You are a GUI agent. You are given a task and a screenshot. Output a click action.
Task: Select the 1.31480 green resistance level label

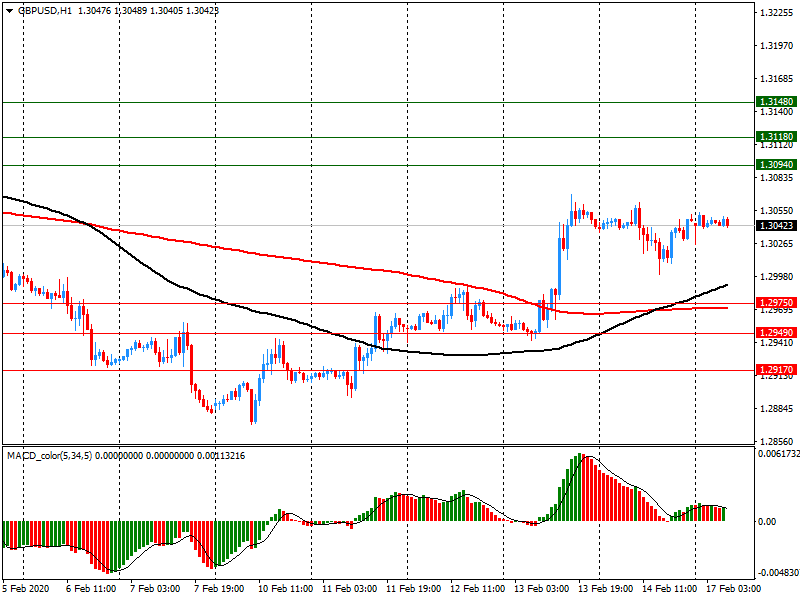coord(776,102)
